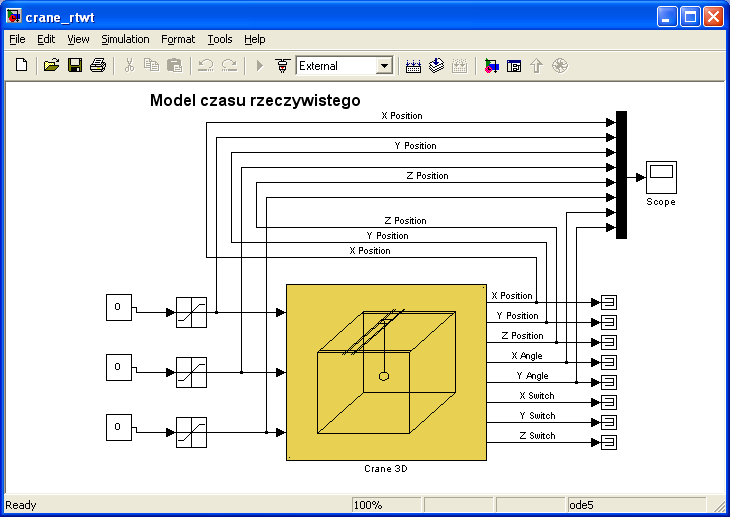Click the Redo arrow icon

tap(229, 65)
